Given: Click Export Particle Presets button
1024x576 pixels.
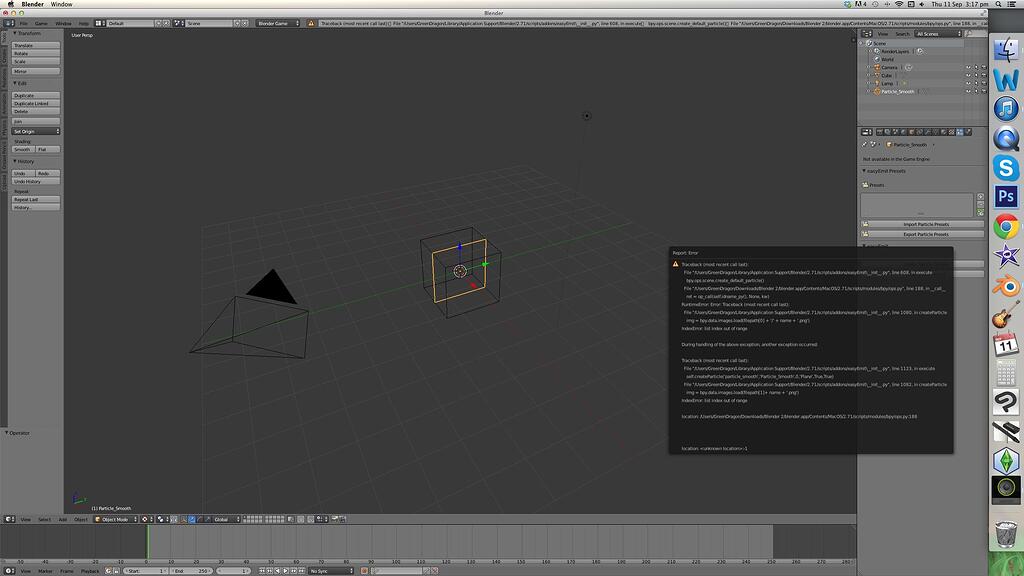Looking at the screenshot, I should [925, 234].
